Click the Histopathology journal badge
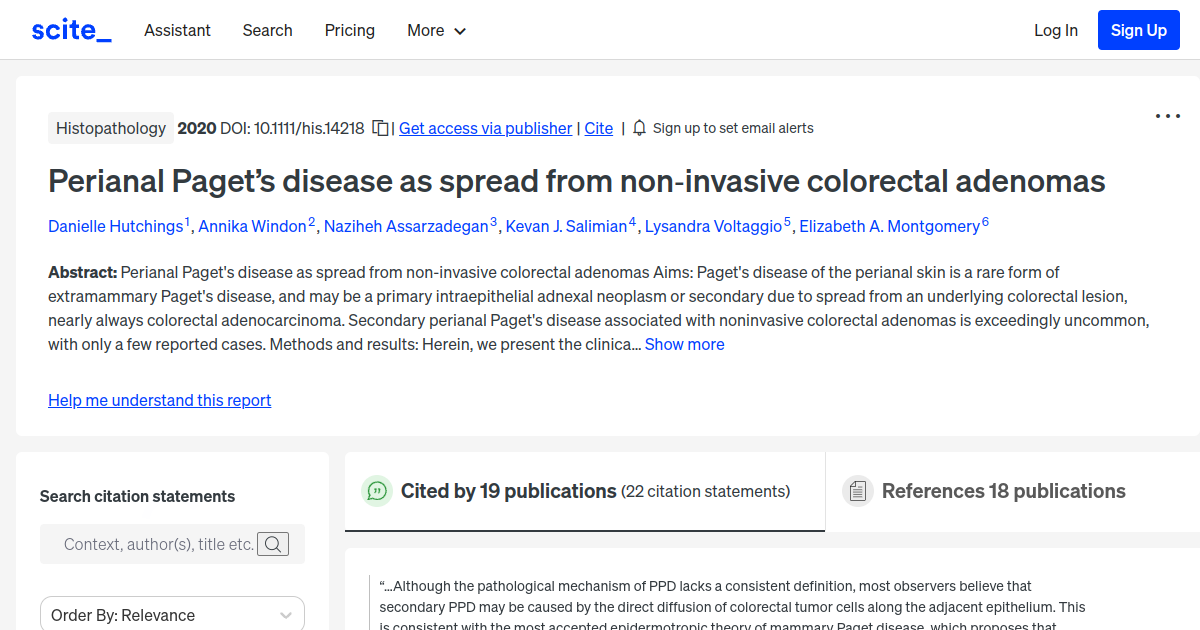 point(110,128)
